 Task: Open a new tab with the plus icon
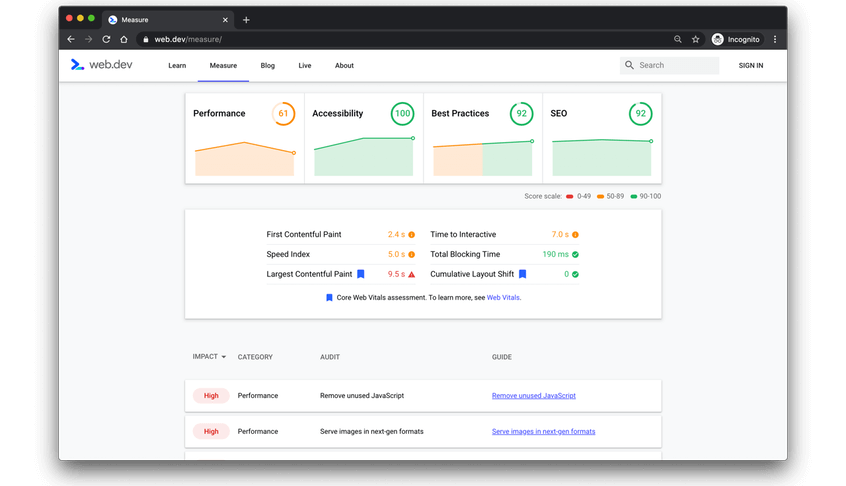coord(246,20)
